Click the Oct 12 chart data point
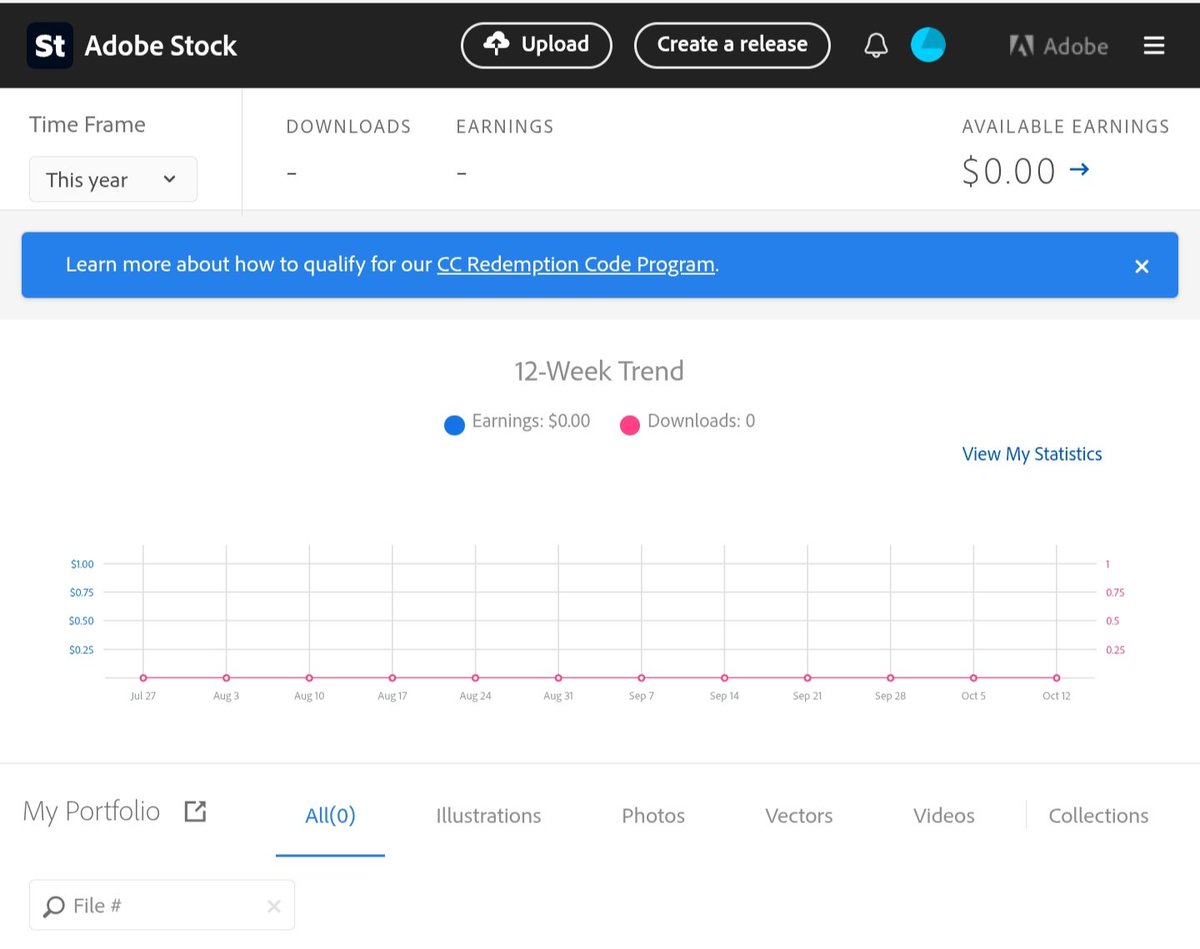 pyautogui.click(x=1056, y=678)
